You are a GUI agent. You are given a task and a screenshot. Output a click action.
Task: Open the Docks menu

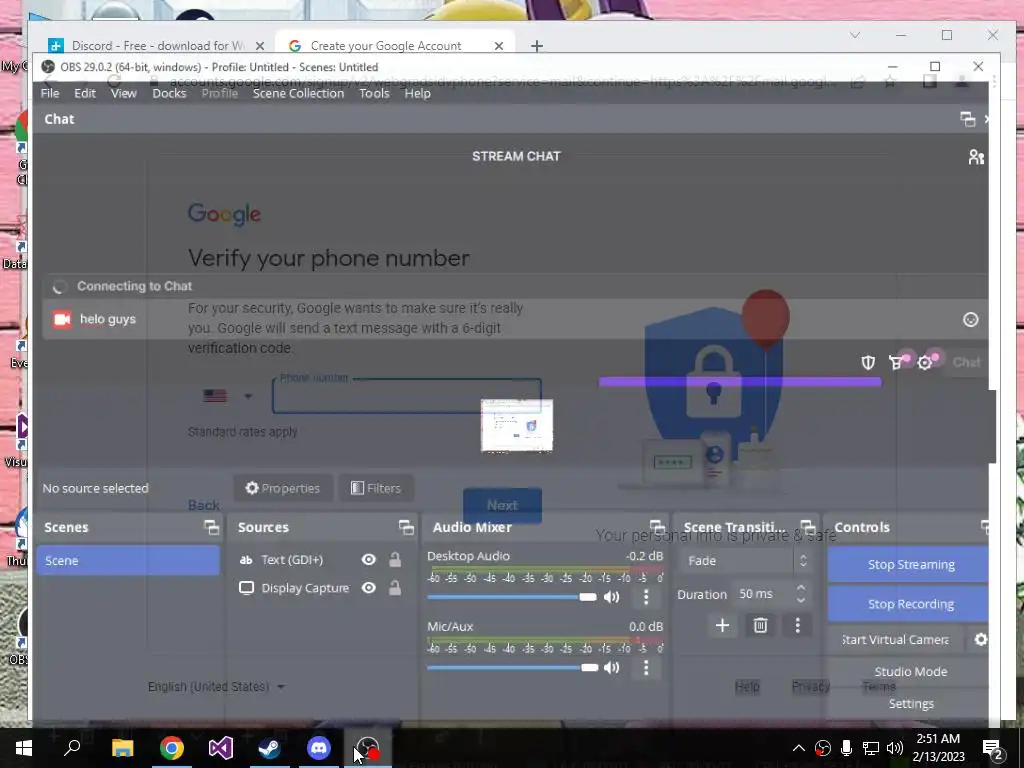[169, 93]
